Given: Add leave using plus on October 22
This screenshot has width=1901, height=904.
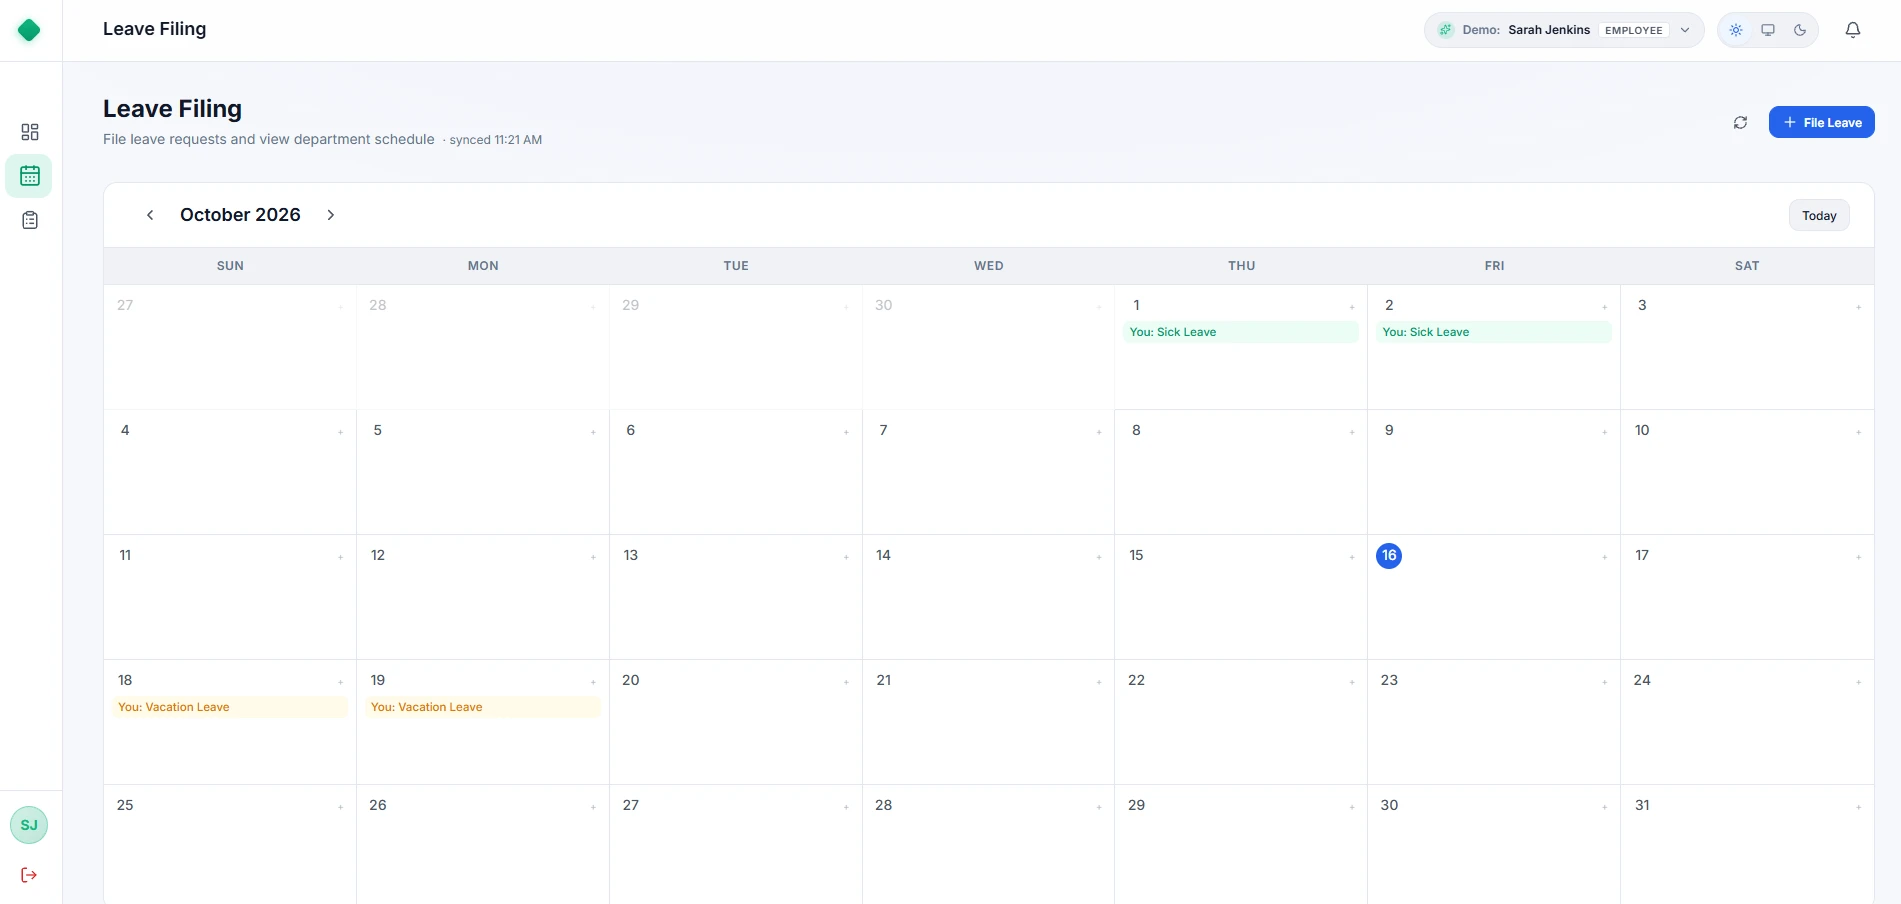Looking at the screenshot, I should 1351,682.
